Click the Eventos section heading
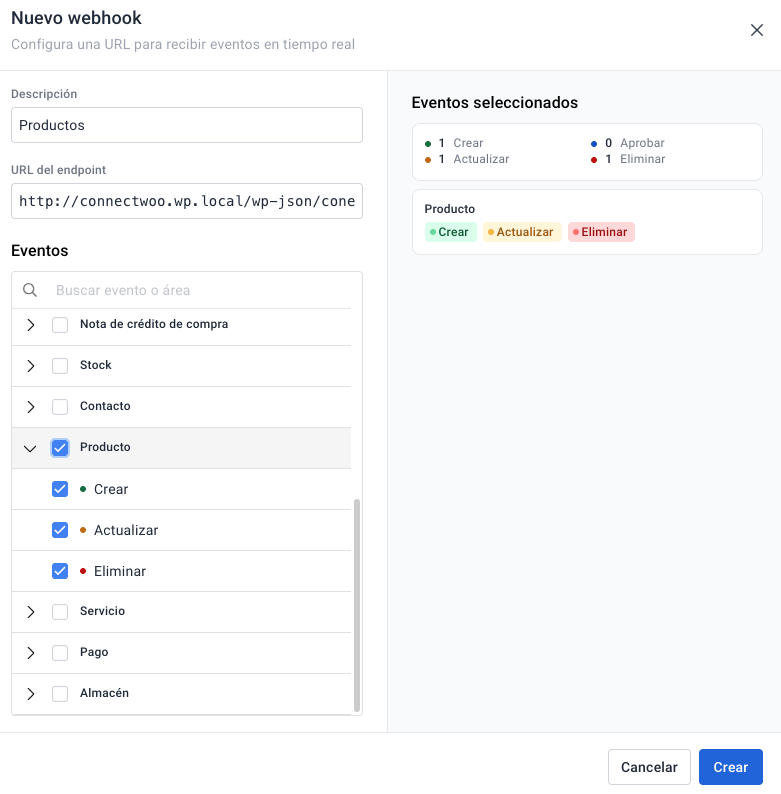 click(x=40, y=251)
